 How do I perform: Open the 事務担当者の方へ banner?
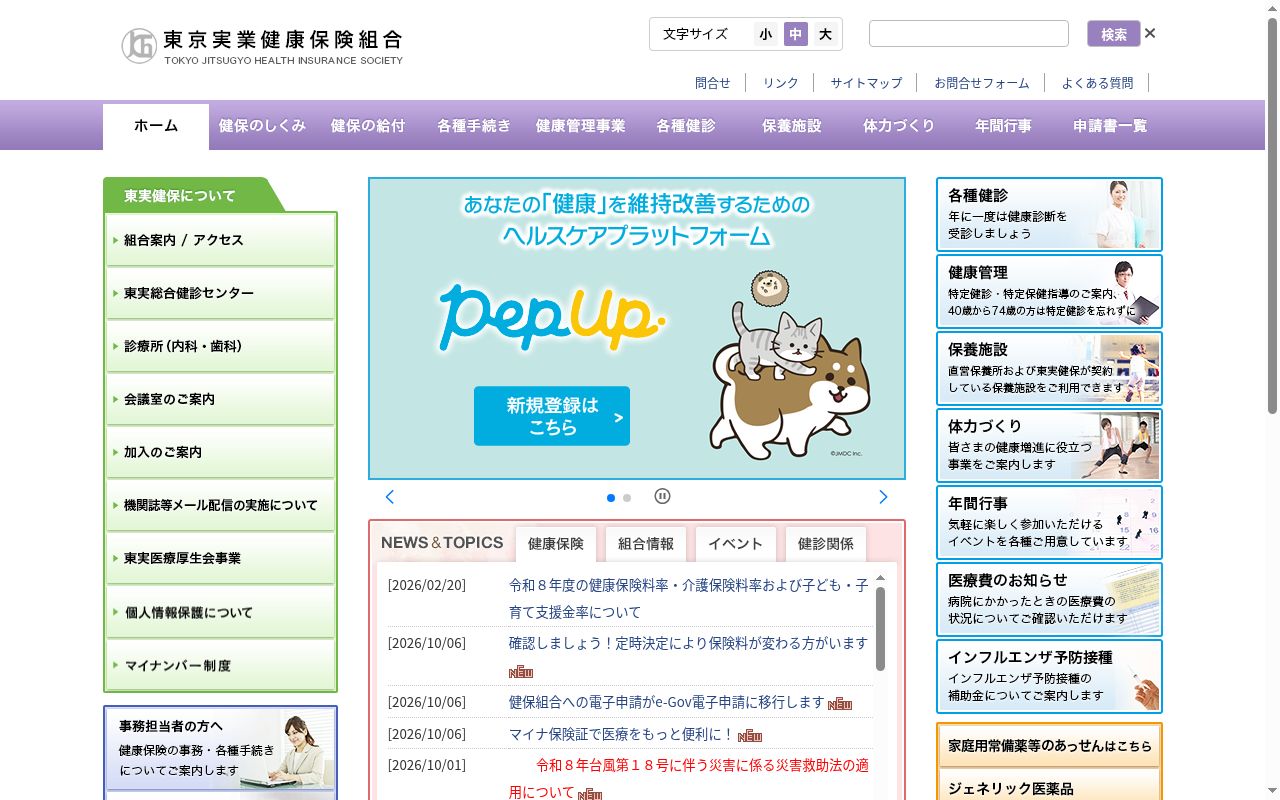coord(220,750)
